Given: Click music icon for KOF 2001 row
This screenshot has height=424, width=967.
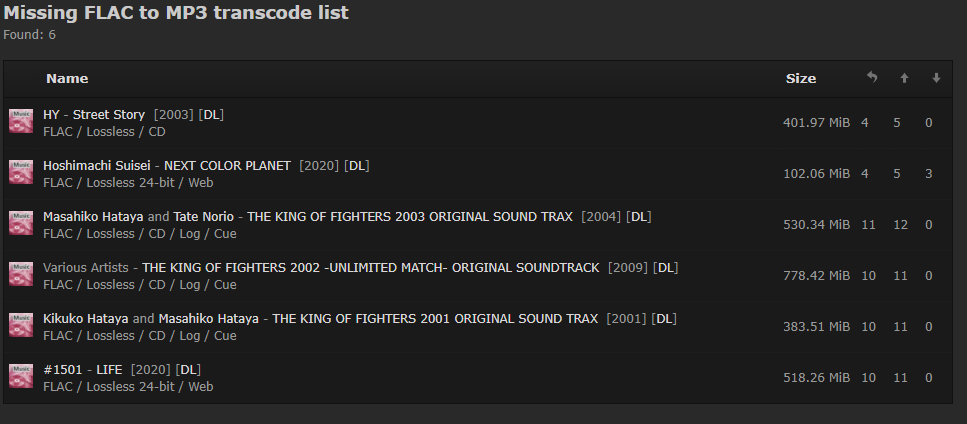Looking at the screenshot, I should pyautogui.click(x=21, y=326).
